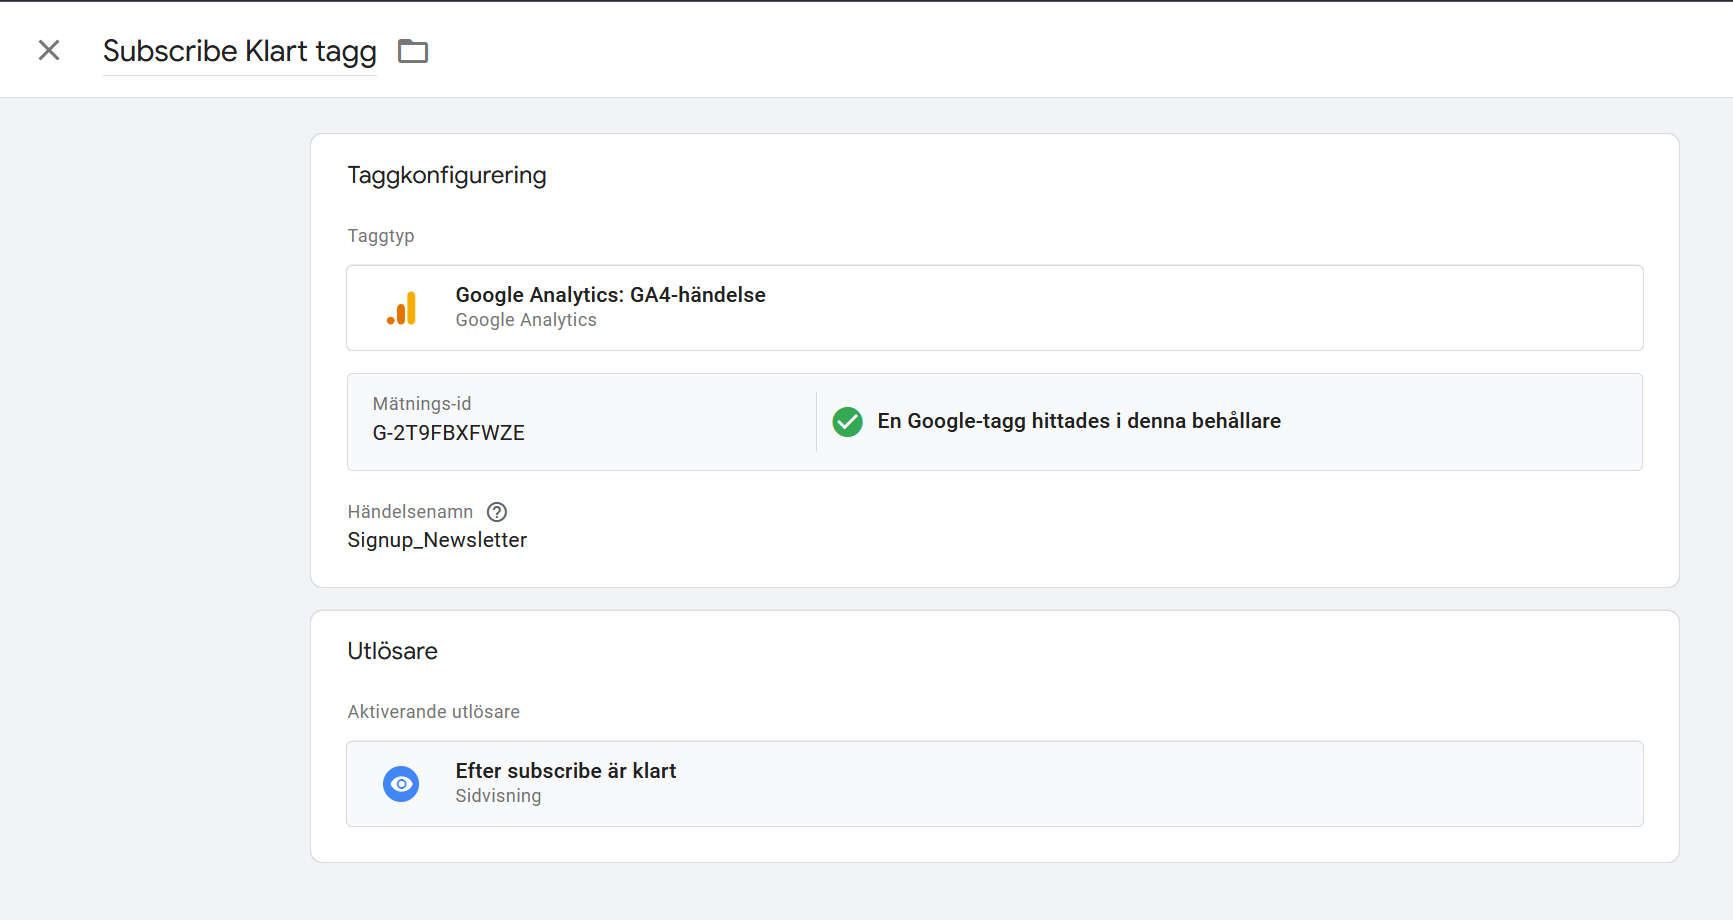Open the help icon beside Händelsenamn
The width and height of the screenshot is (1733, 920).
497,512
